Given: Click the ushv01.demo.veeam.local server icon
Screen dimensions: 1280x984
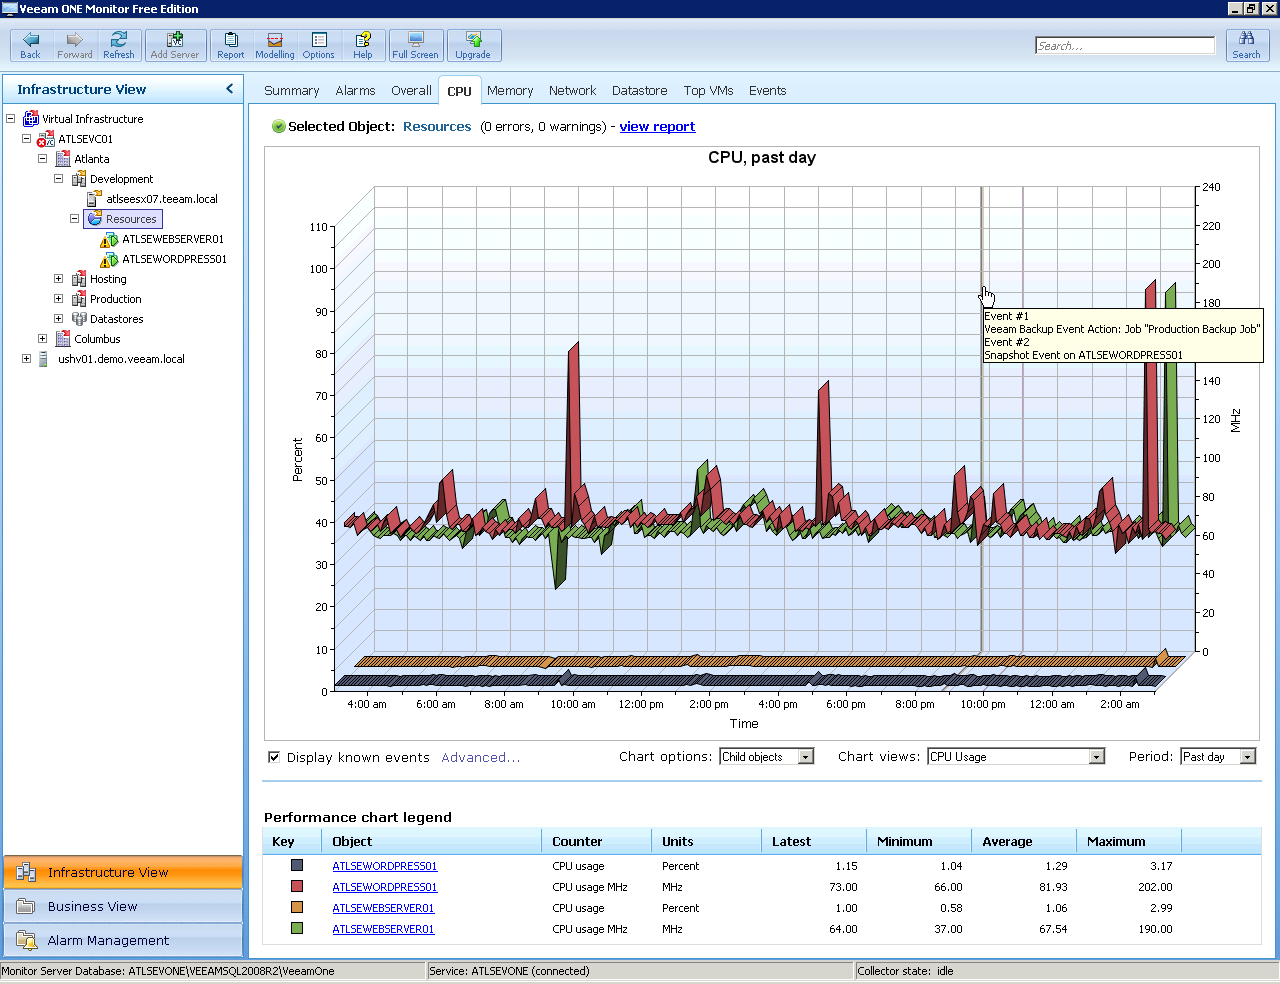Looking at the screenshot, I should click(x=43, y=359).
